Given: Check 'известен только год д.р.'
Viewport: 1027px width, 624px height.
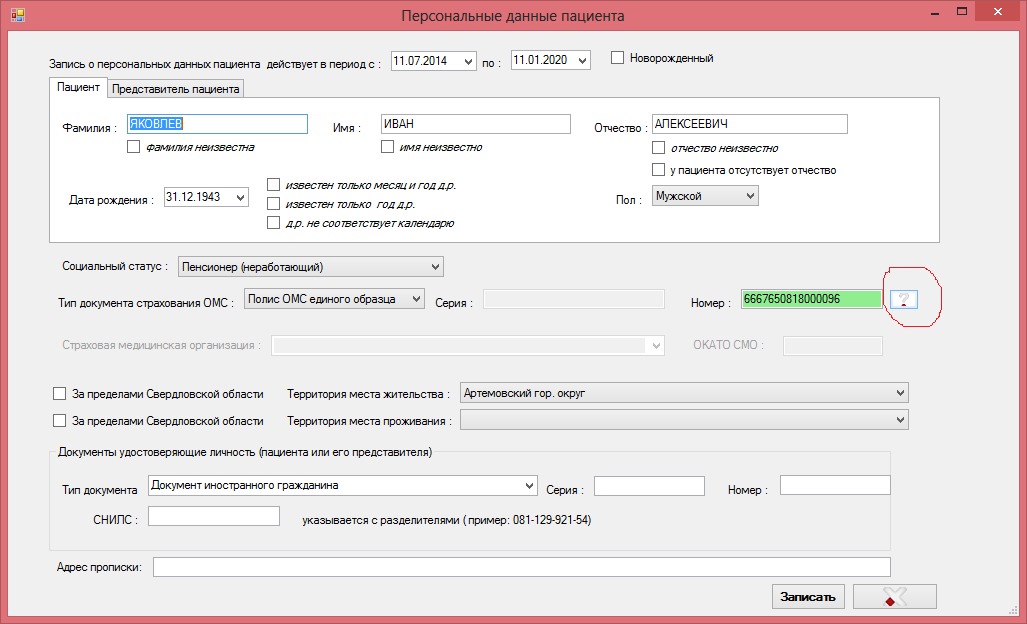Looking at the screenshot, I should tap(273, 204).
